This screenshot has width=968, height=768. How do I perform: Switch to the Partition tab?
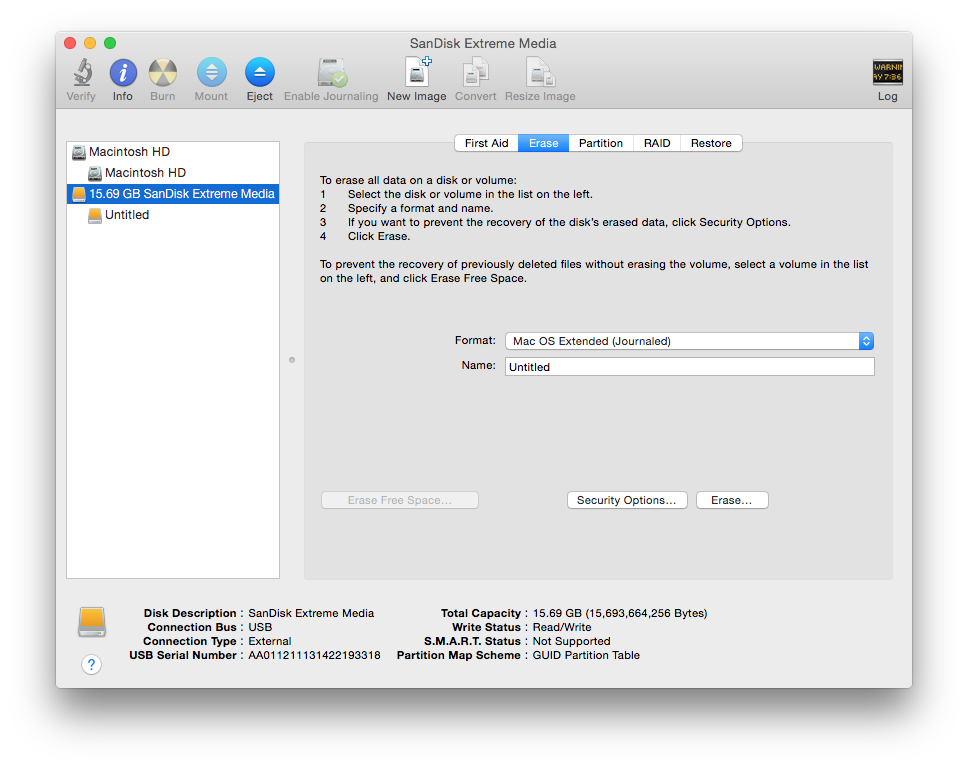click(x=601, y=143)
